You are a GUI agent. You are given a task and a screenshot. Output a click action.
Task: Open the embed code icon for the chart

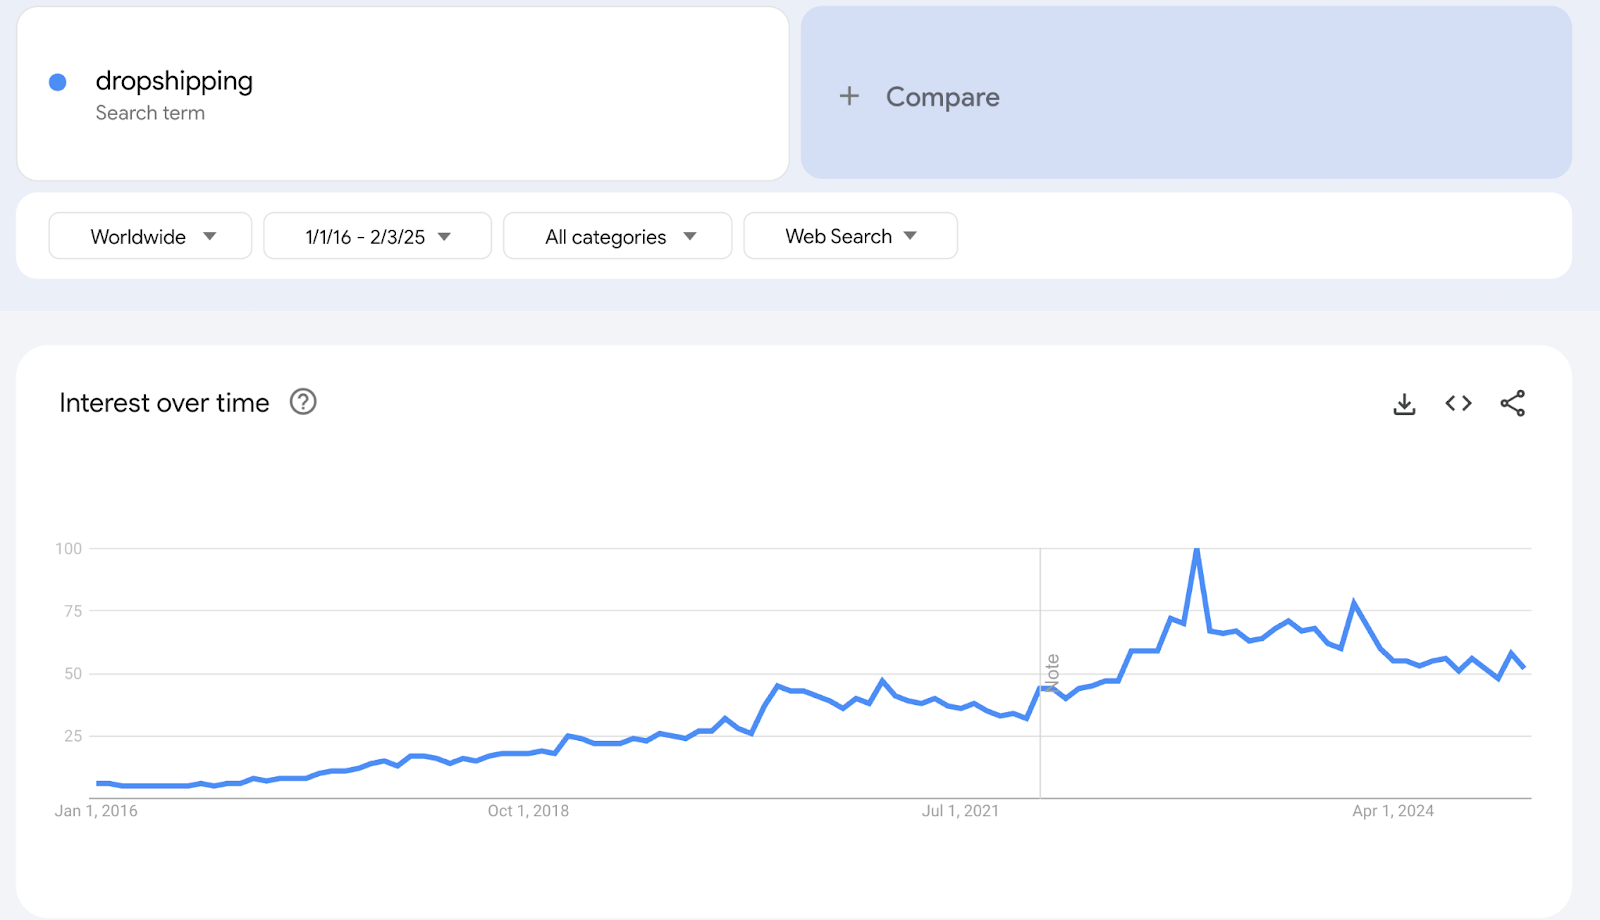click(1458, 403)
